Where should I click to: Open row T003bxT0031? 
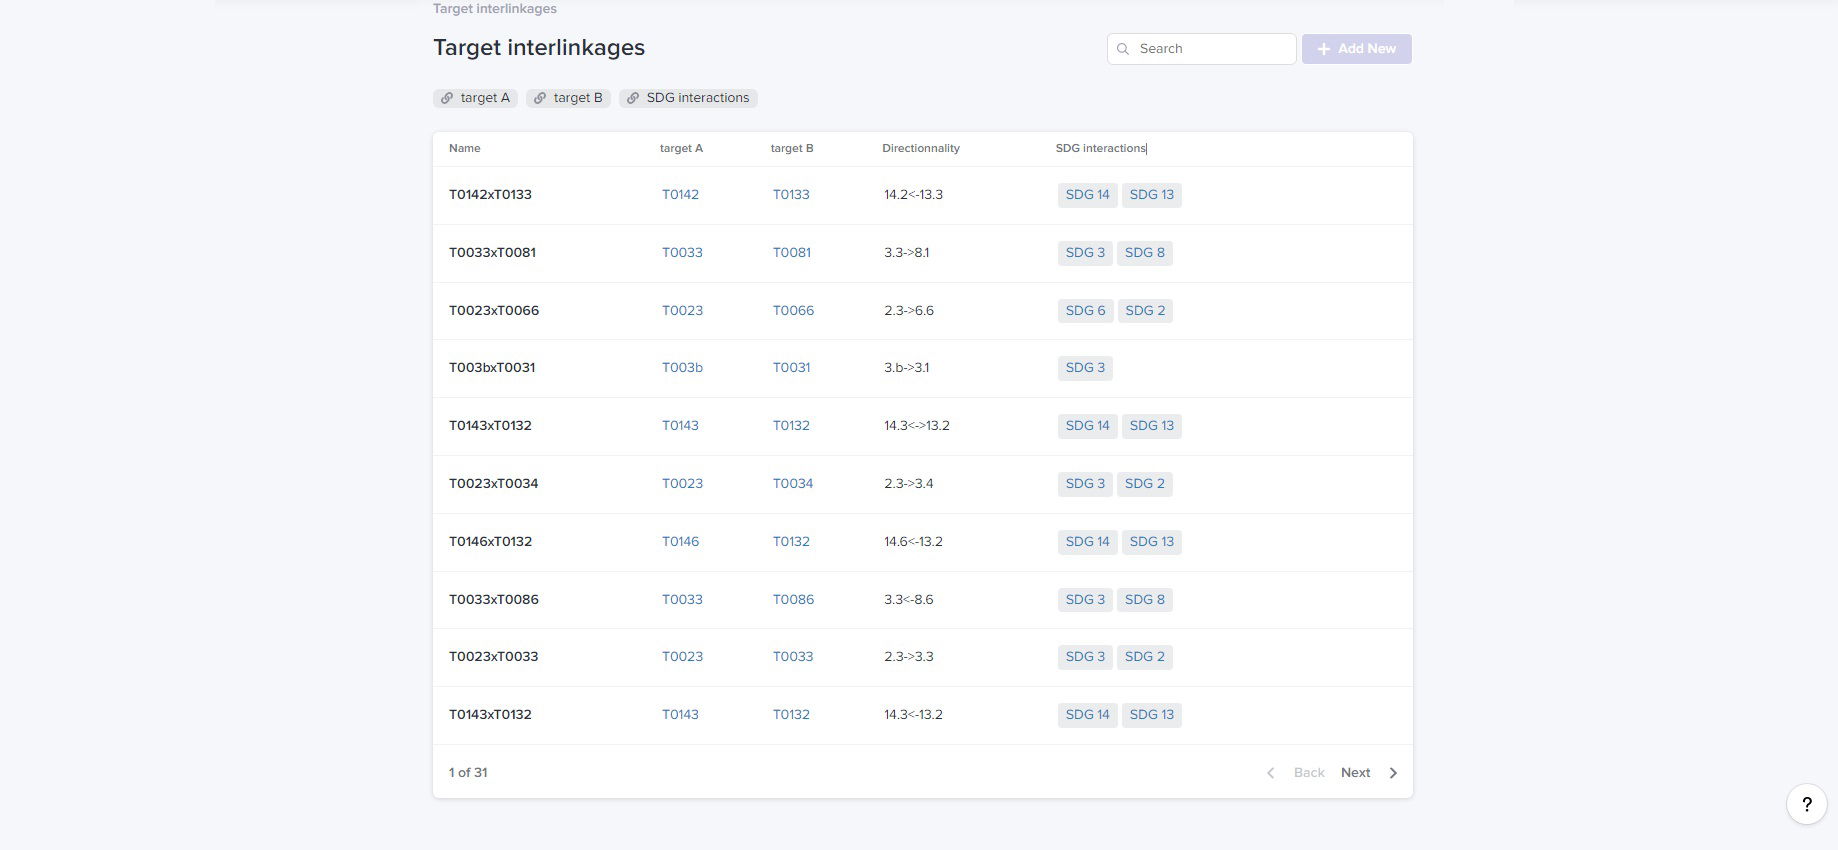click(x=923, y=368)
